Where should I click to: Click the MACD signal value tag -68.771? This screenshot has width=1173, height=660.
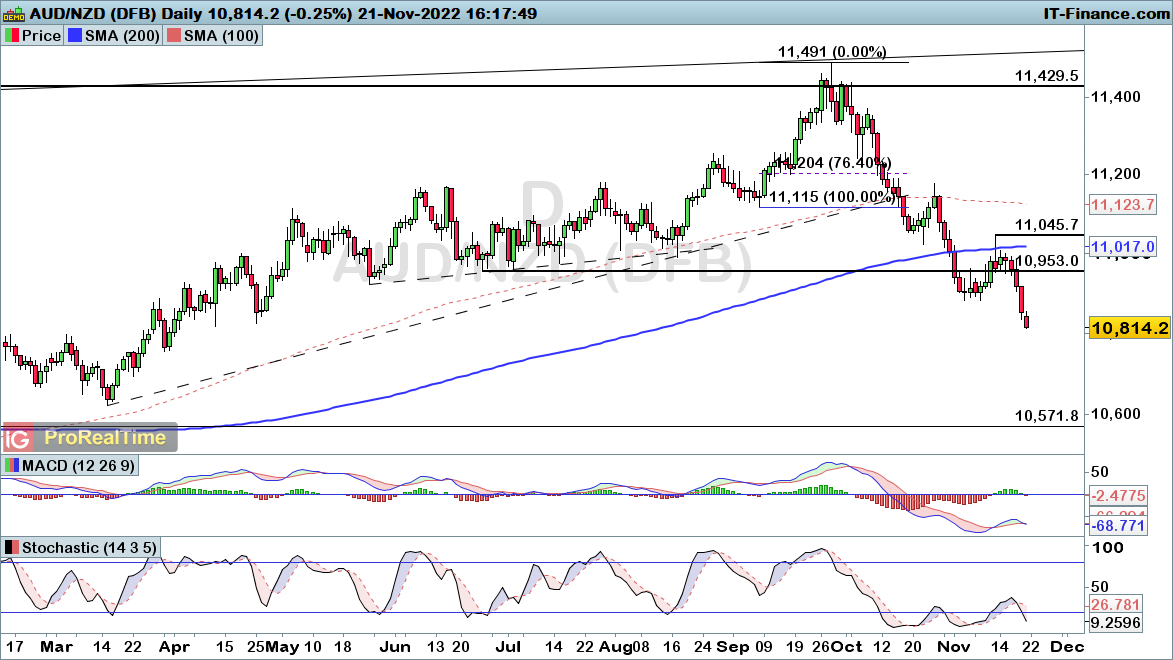pos(1118,525)
